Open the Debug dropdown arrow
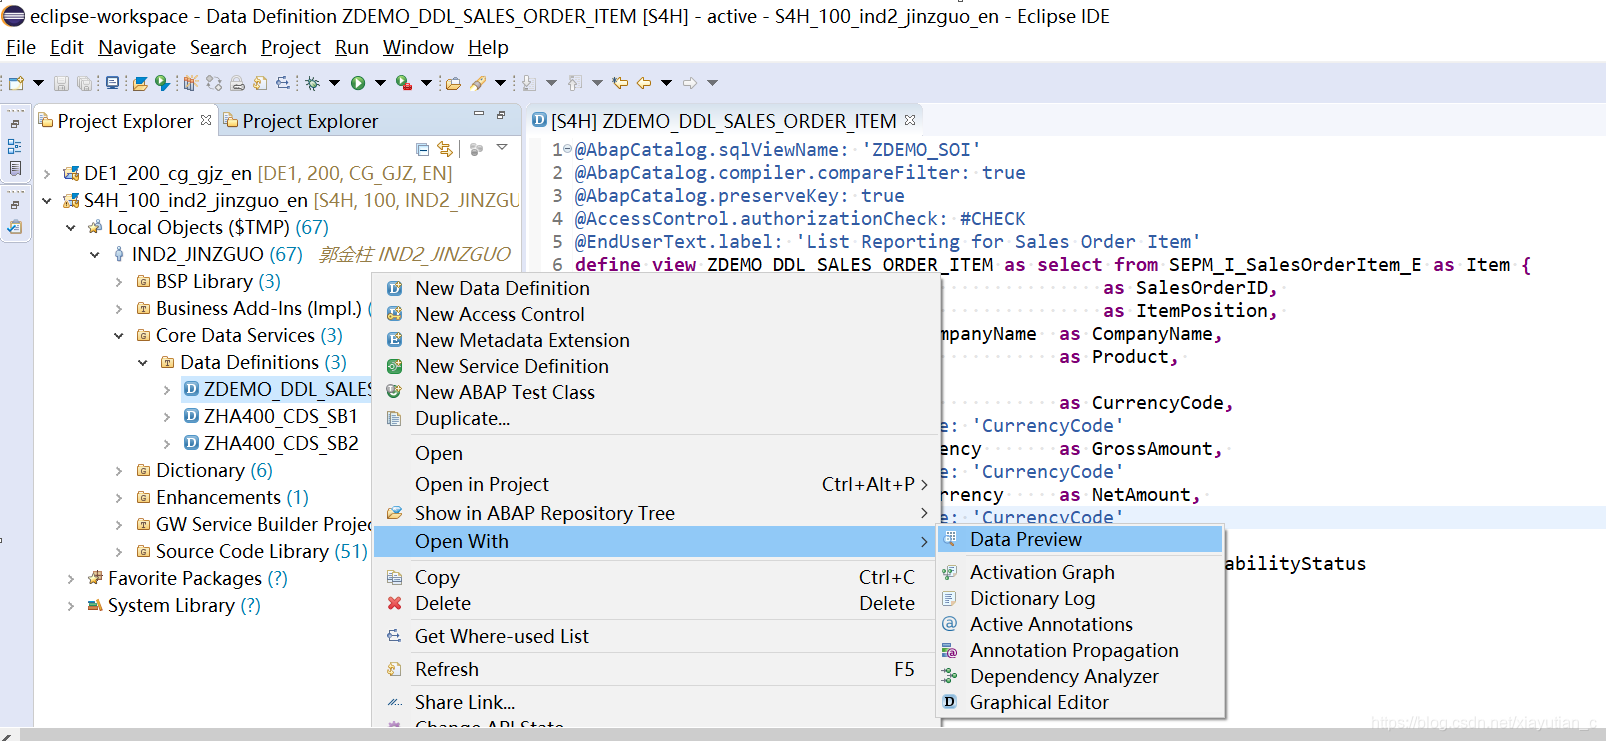This screenshot has width=1606, height=741. point(334,83)
